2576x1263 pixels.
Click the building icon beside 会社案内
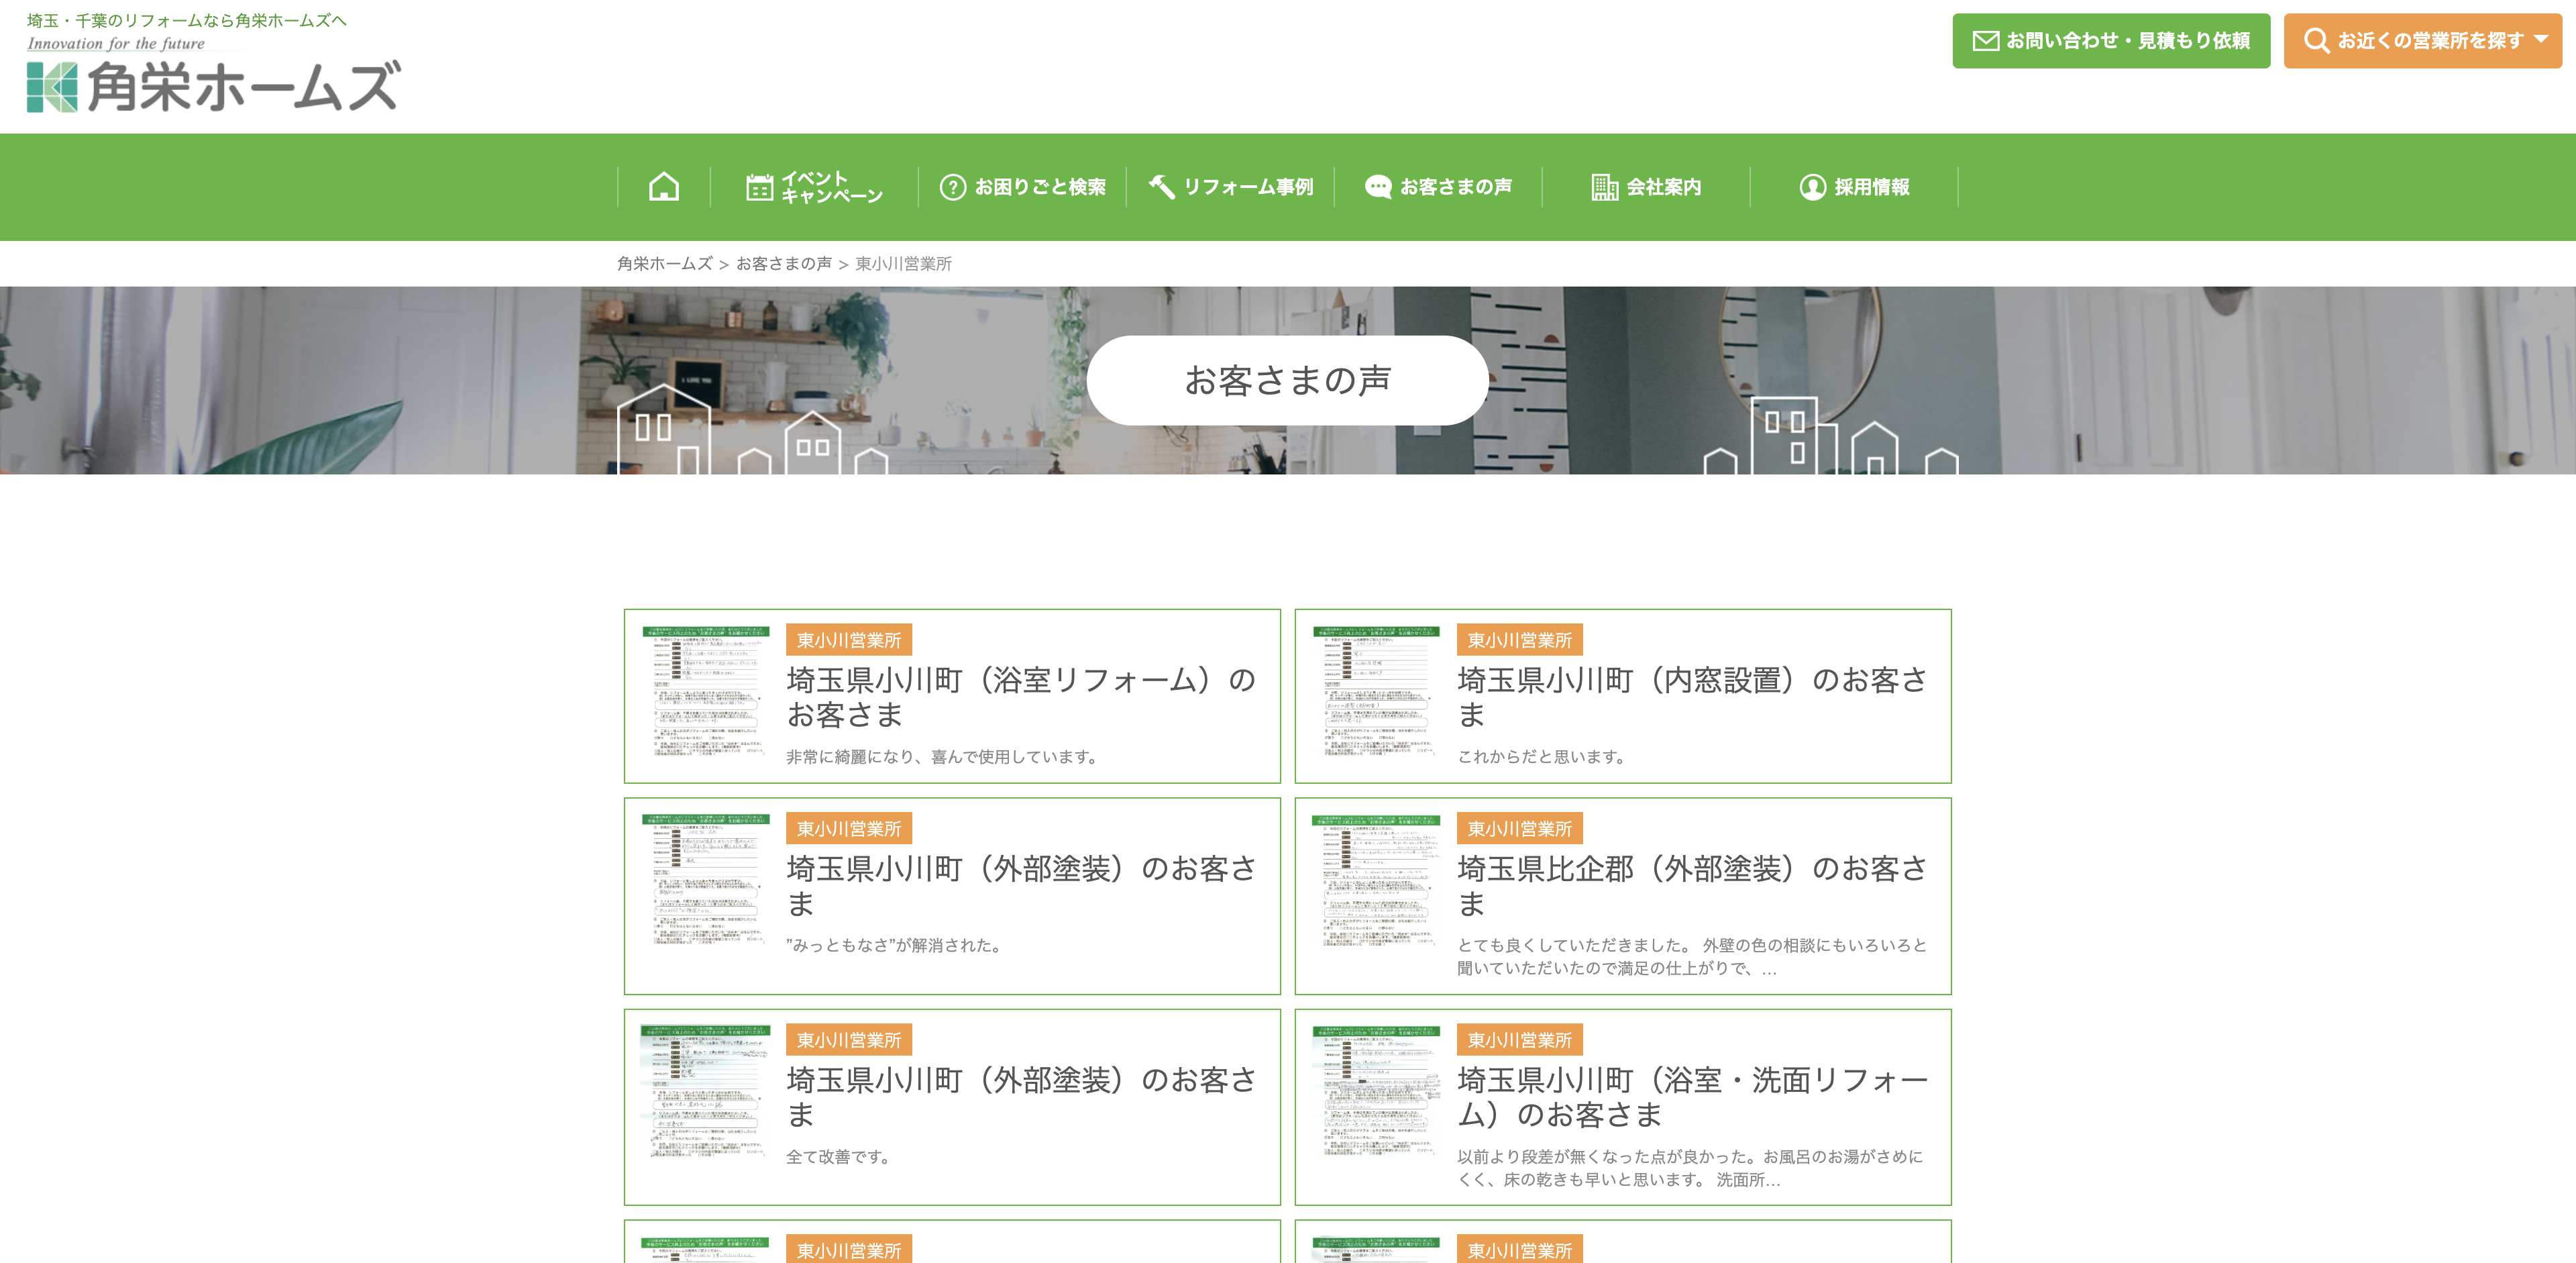coord(1605,187)
